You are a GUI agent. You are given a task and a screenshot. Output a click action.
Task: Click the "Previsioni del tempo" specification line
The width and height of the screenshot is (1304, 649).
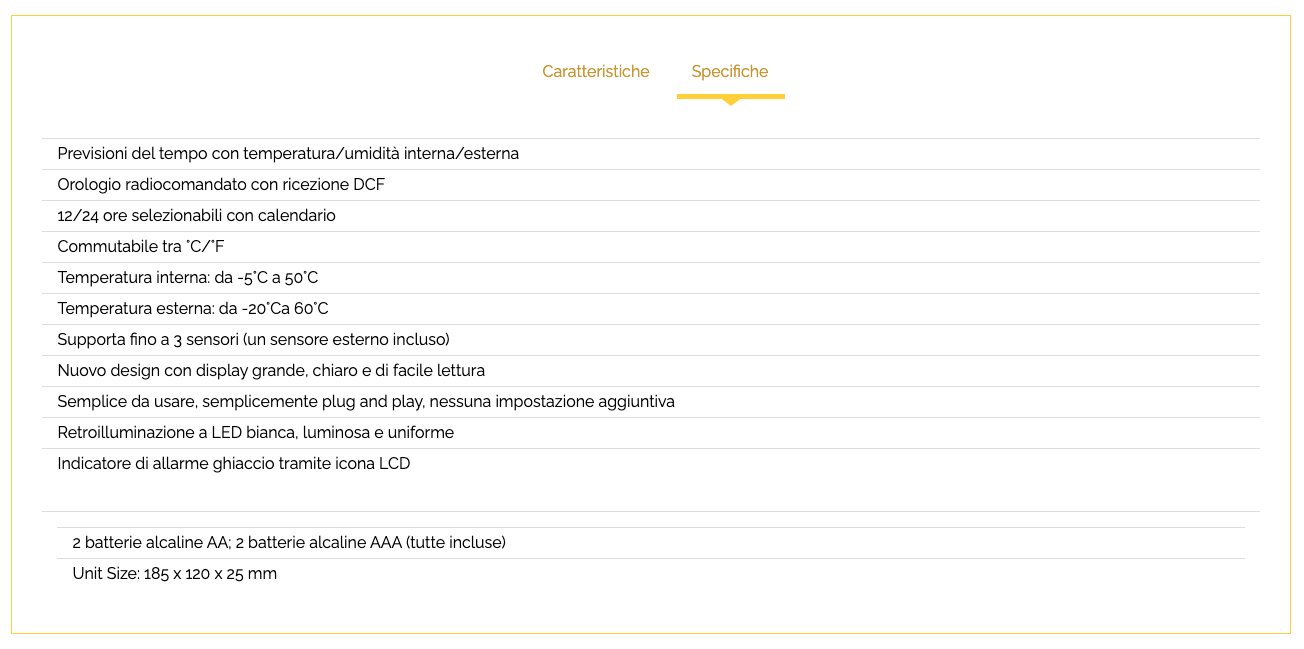pyautogui.click(x=288, y=154)
